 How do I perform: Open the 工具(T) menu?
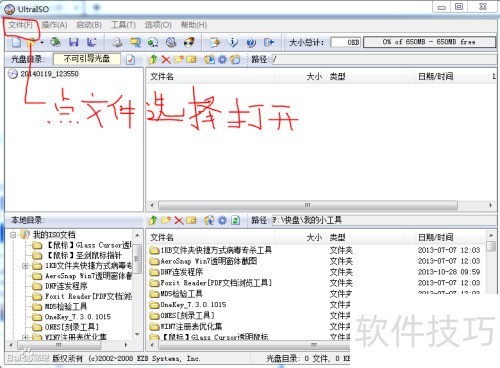123,25
